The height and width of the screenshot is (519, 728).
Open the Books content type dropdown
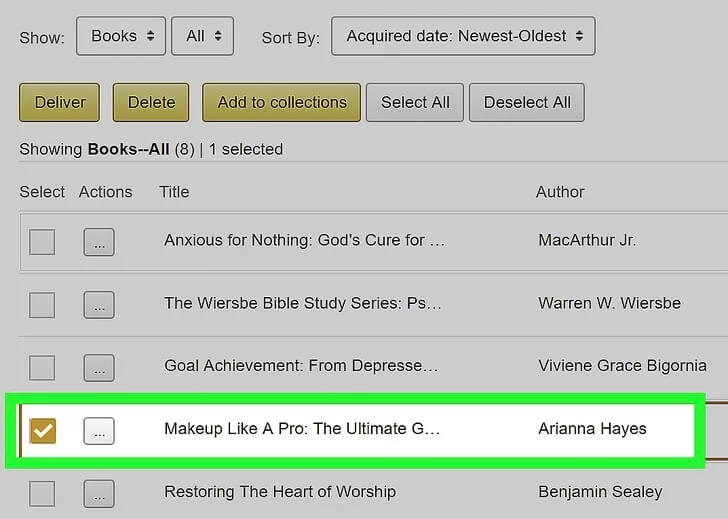(x=122, y=36)
